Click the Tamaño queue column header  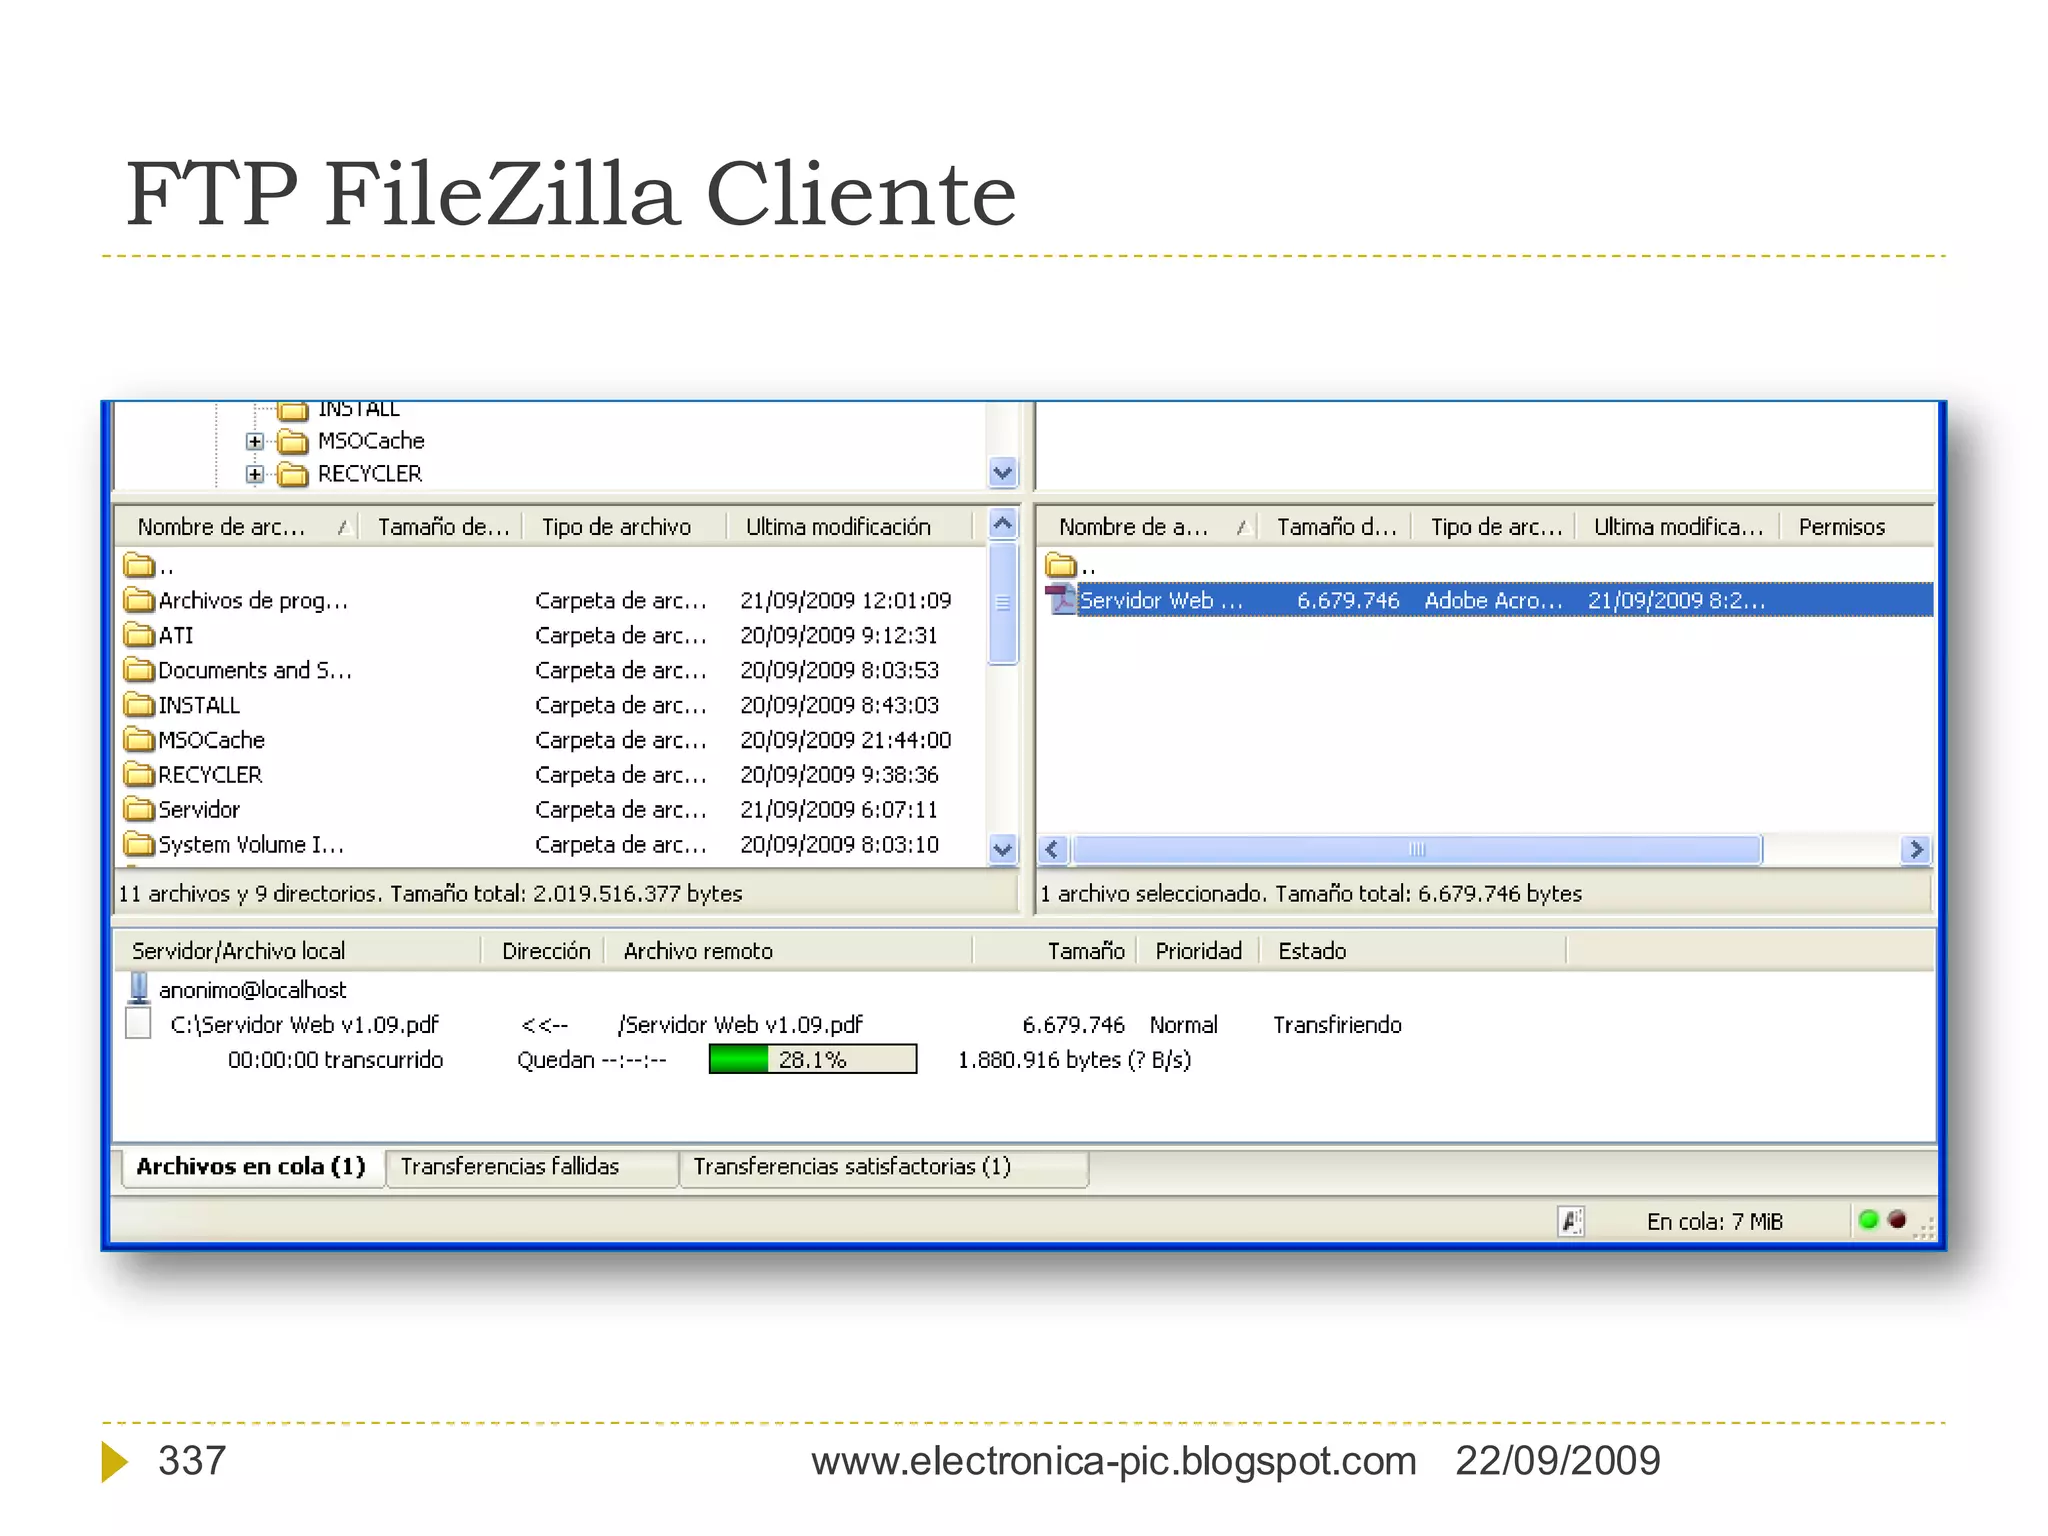point(1055,951)
